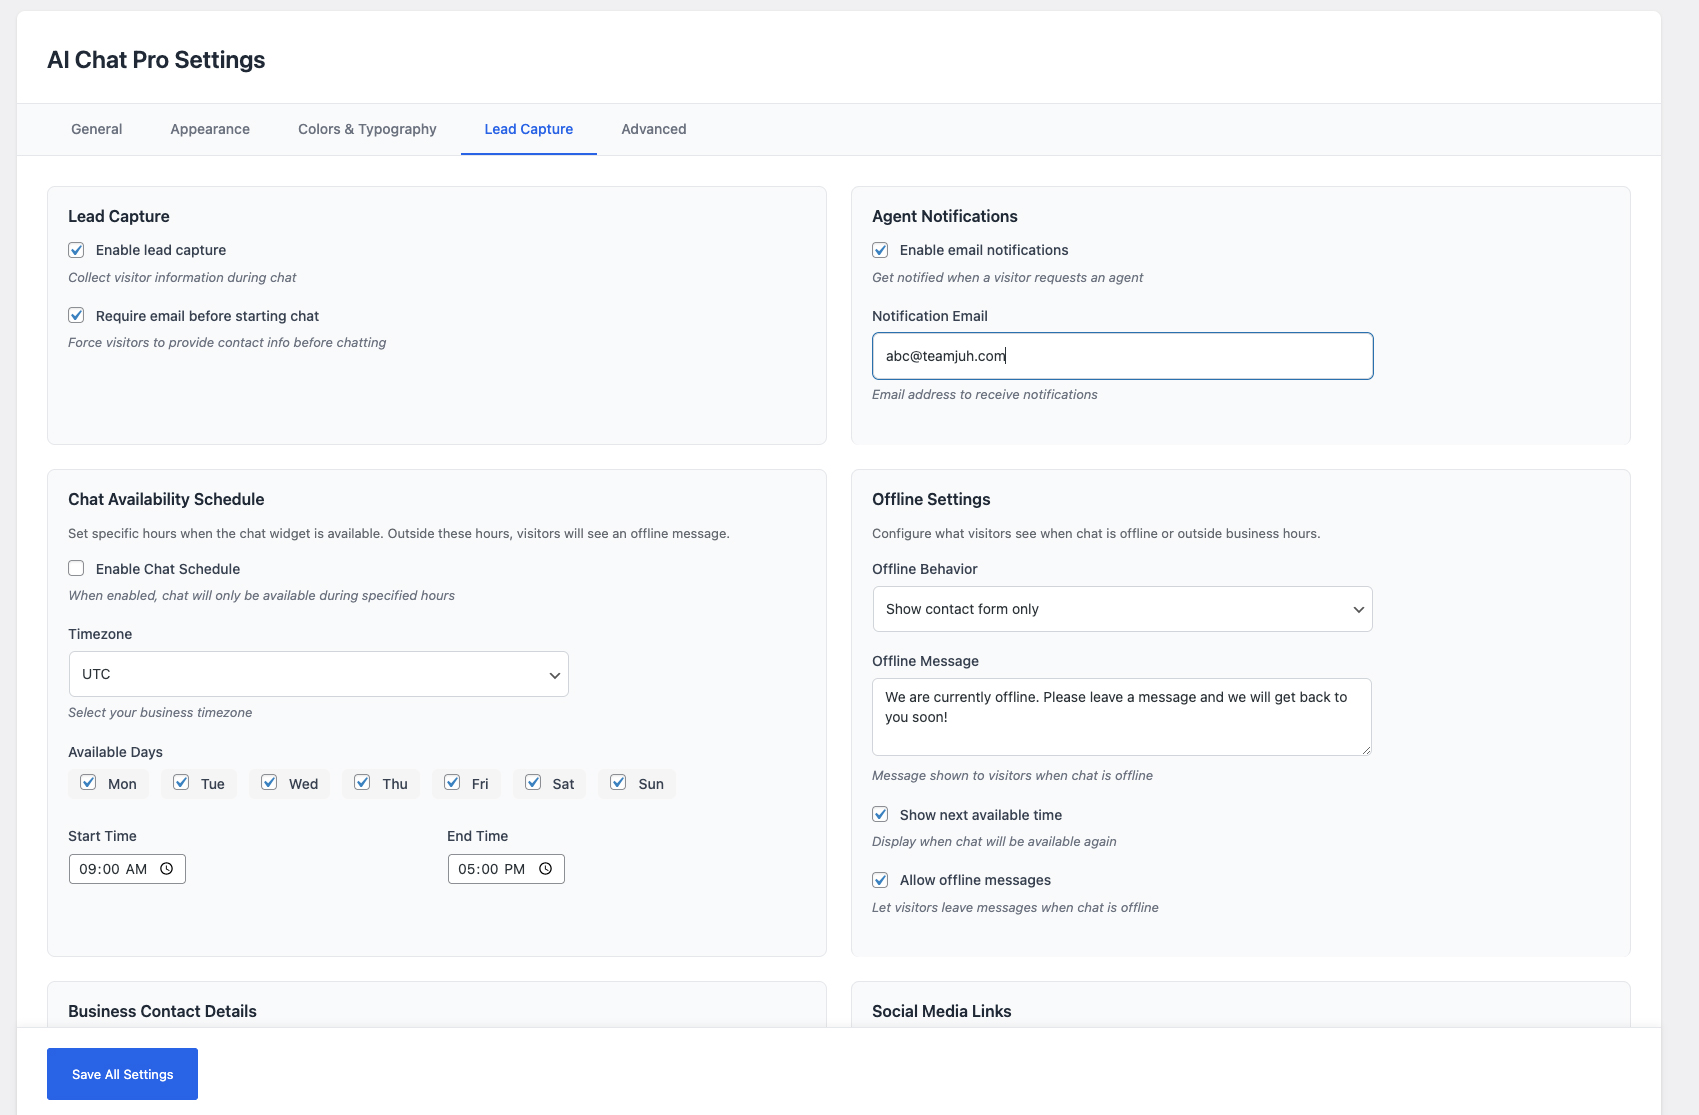Open the End Time clock picker
Screen dimensions: 1699x1115
coord(545,868)
